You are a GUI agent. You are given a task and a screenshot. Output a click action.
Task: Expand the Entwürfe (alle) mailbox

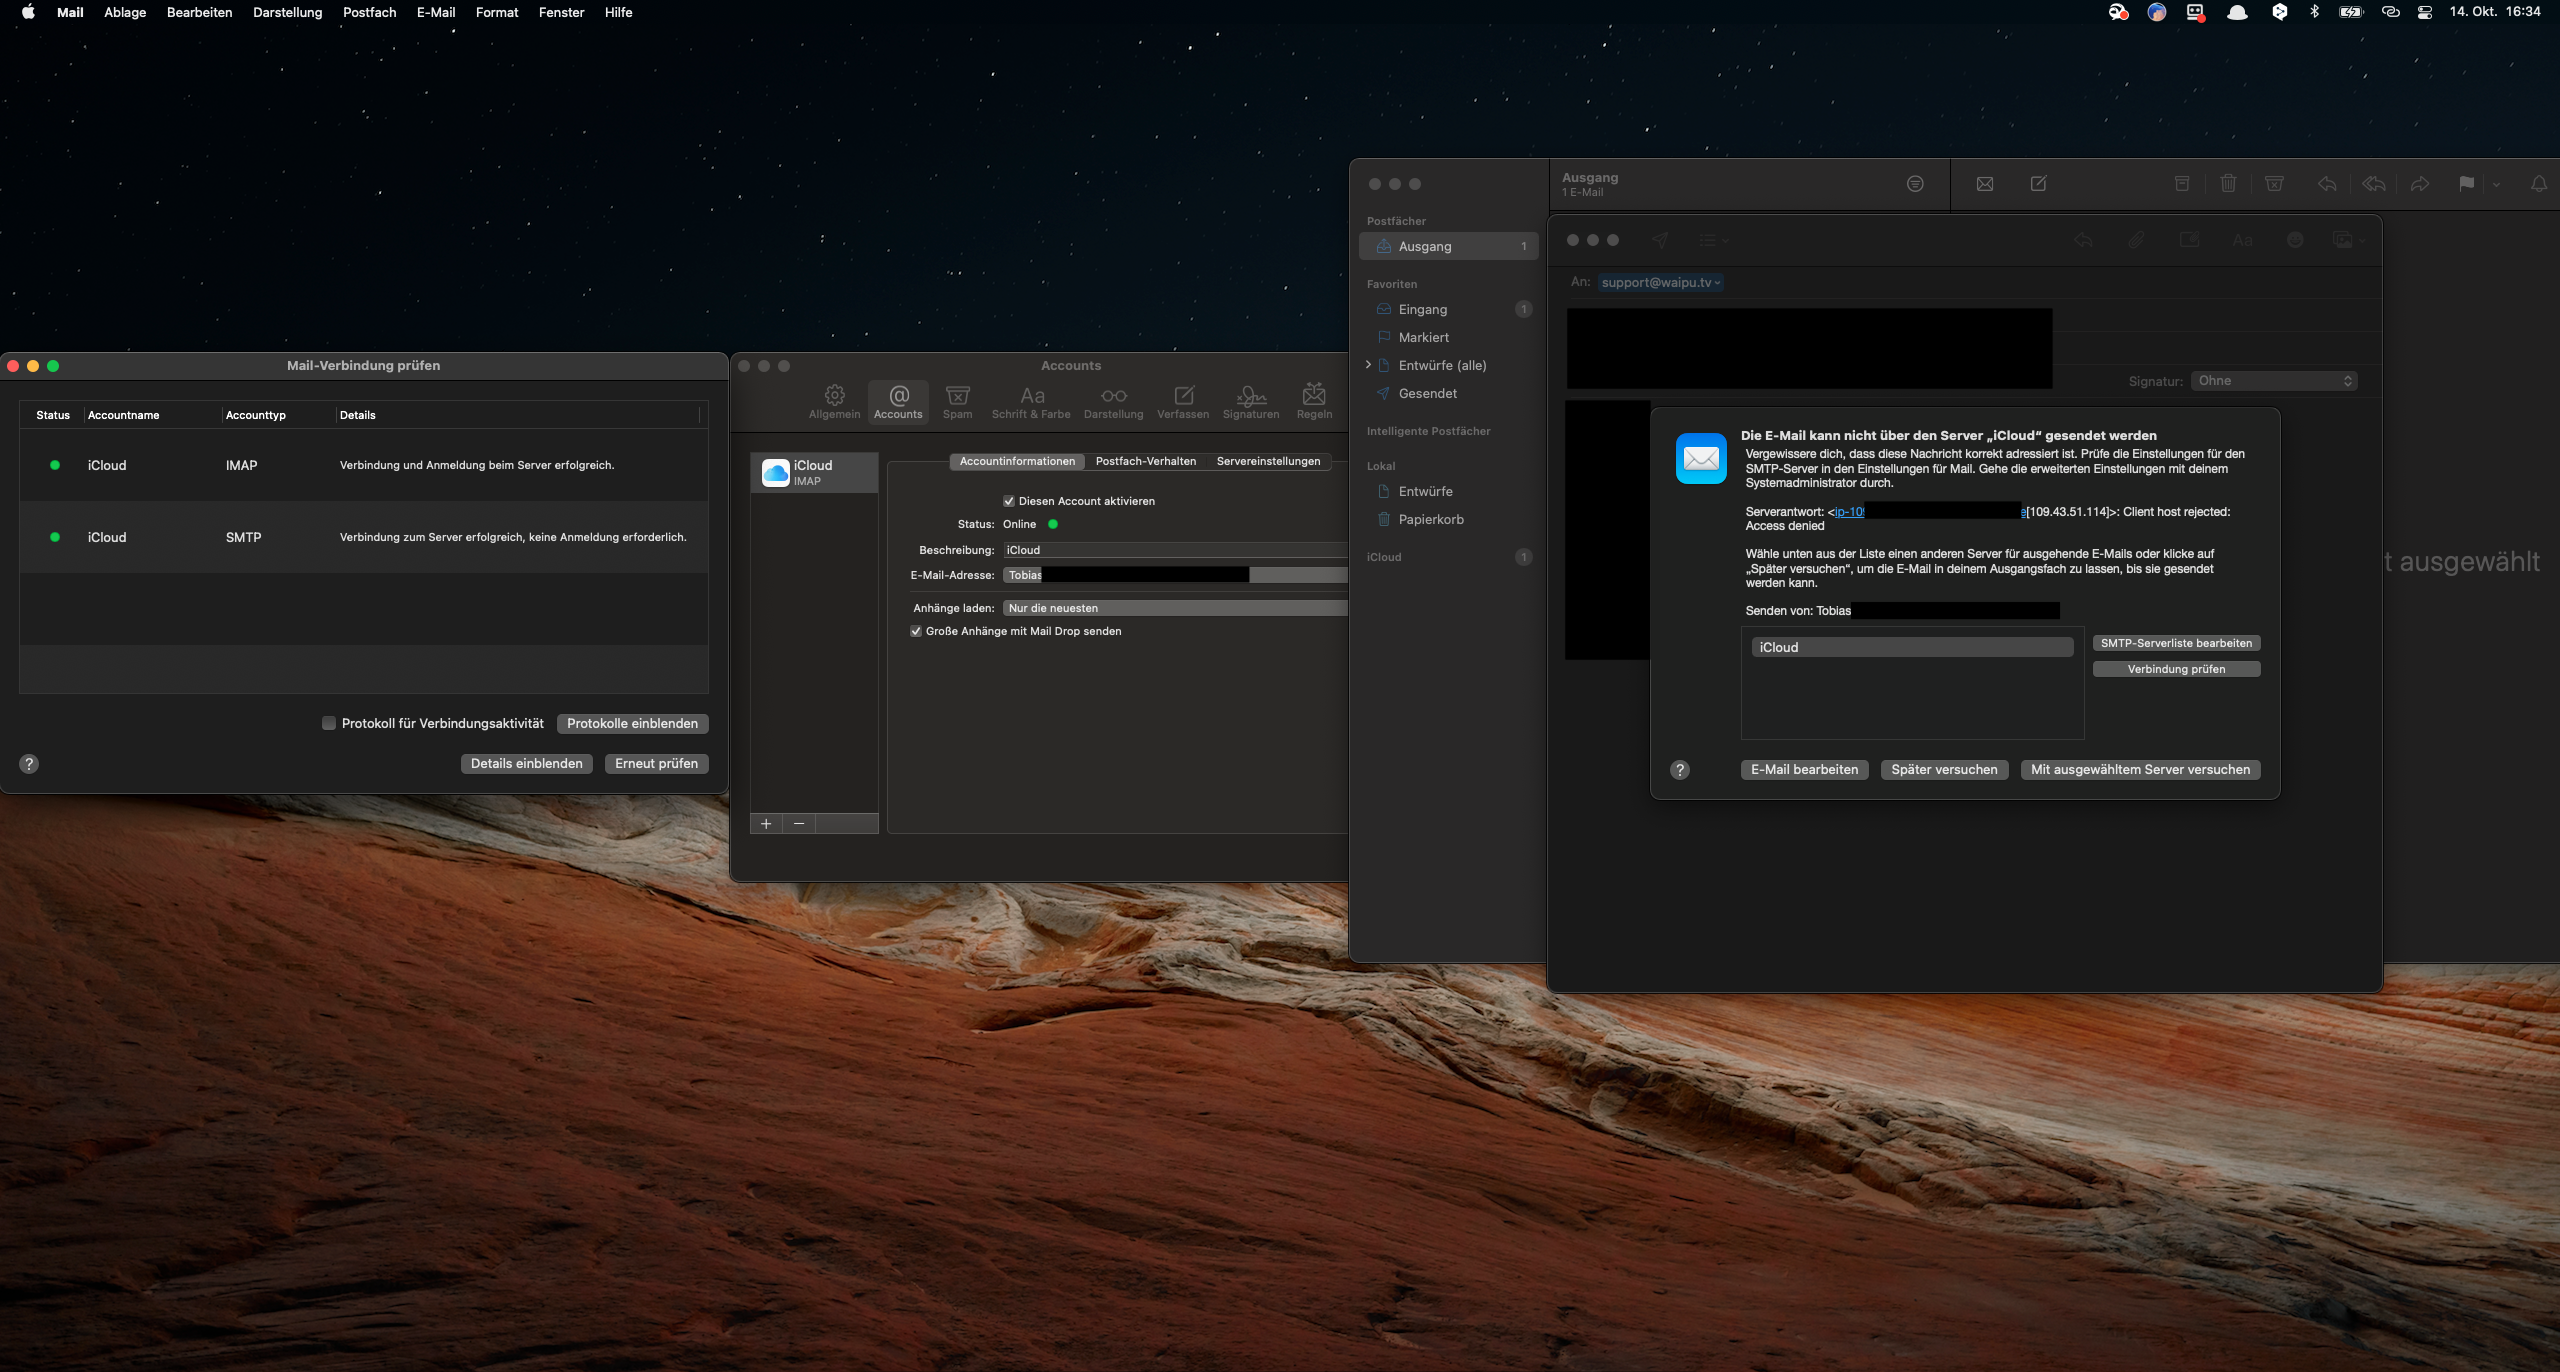click(x=1368, y=365)
